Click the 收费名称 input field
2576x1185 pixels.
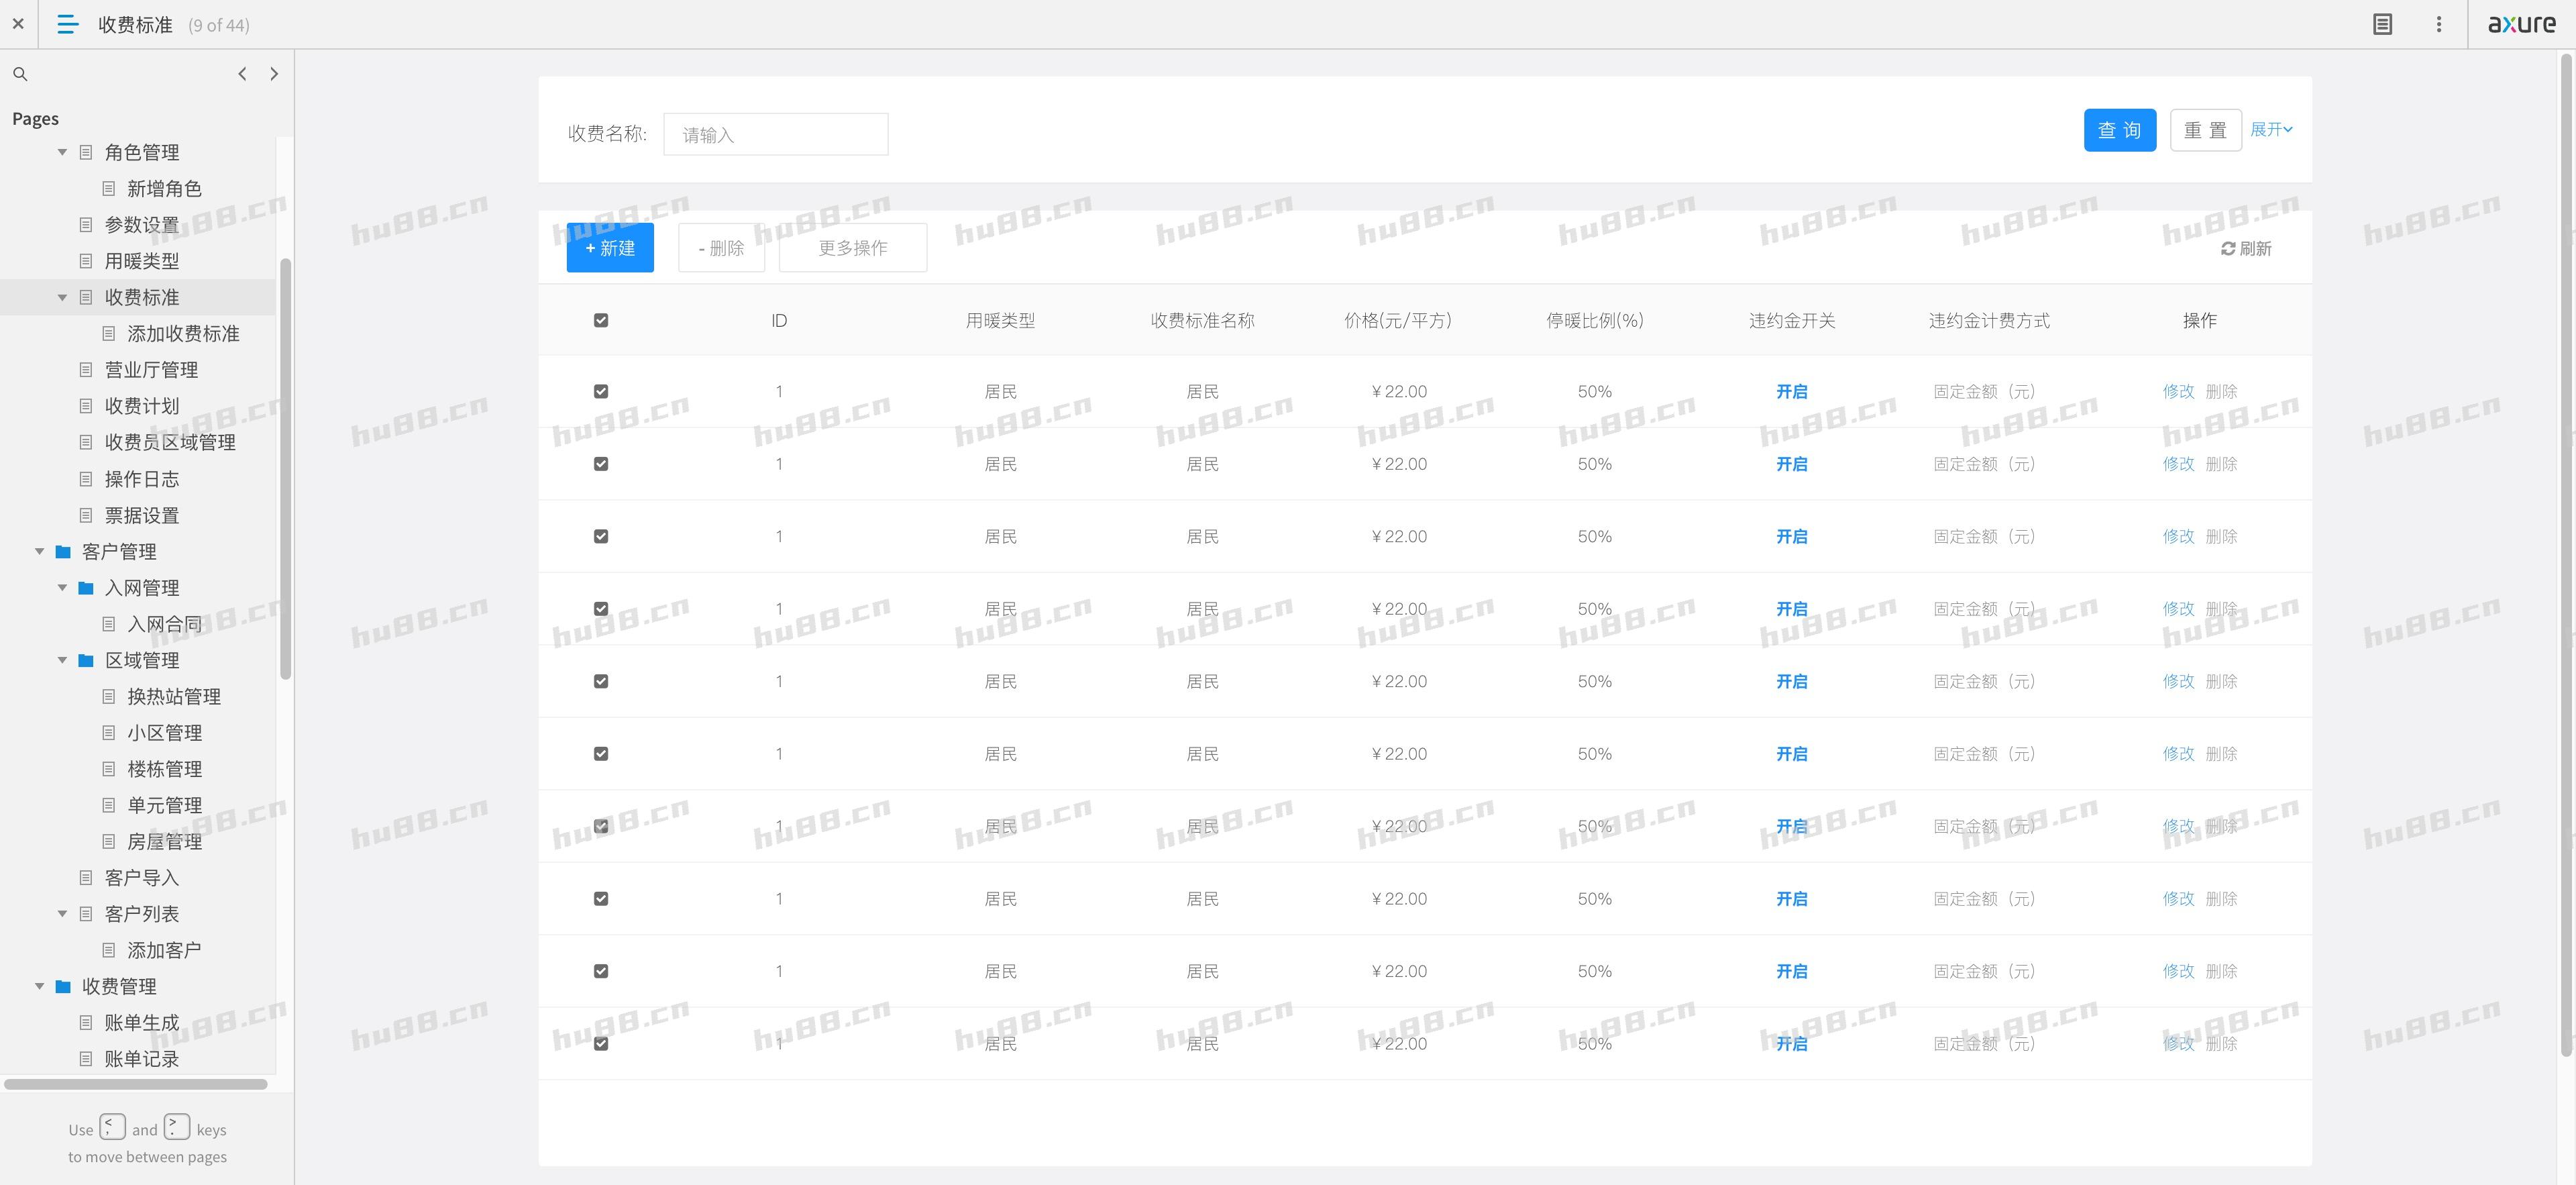(775, 134)
